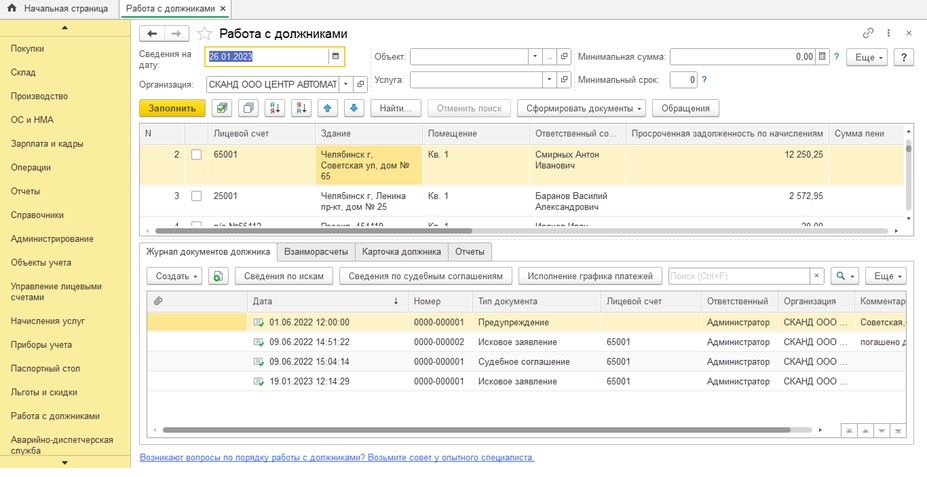Expand the Услуга dropdown list
Viewport: 927px width, 477px height.
pos(549,80)
